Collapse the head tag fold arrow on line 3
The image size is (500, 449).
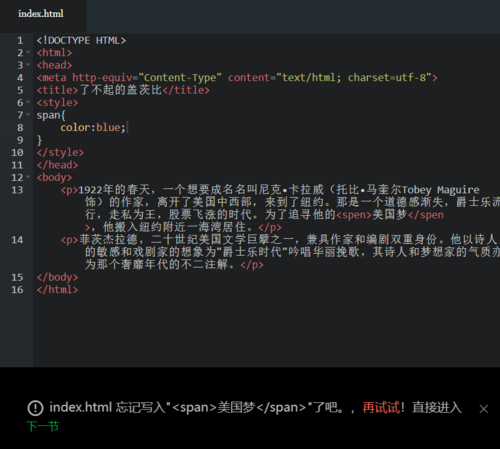[28, 65]
